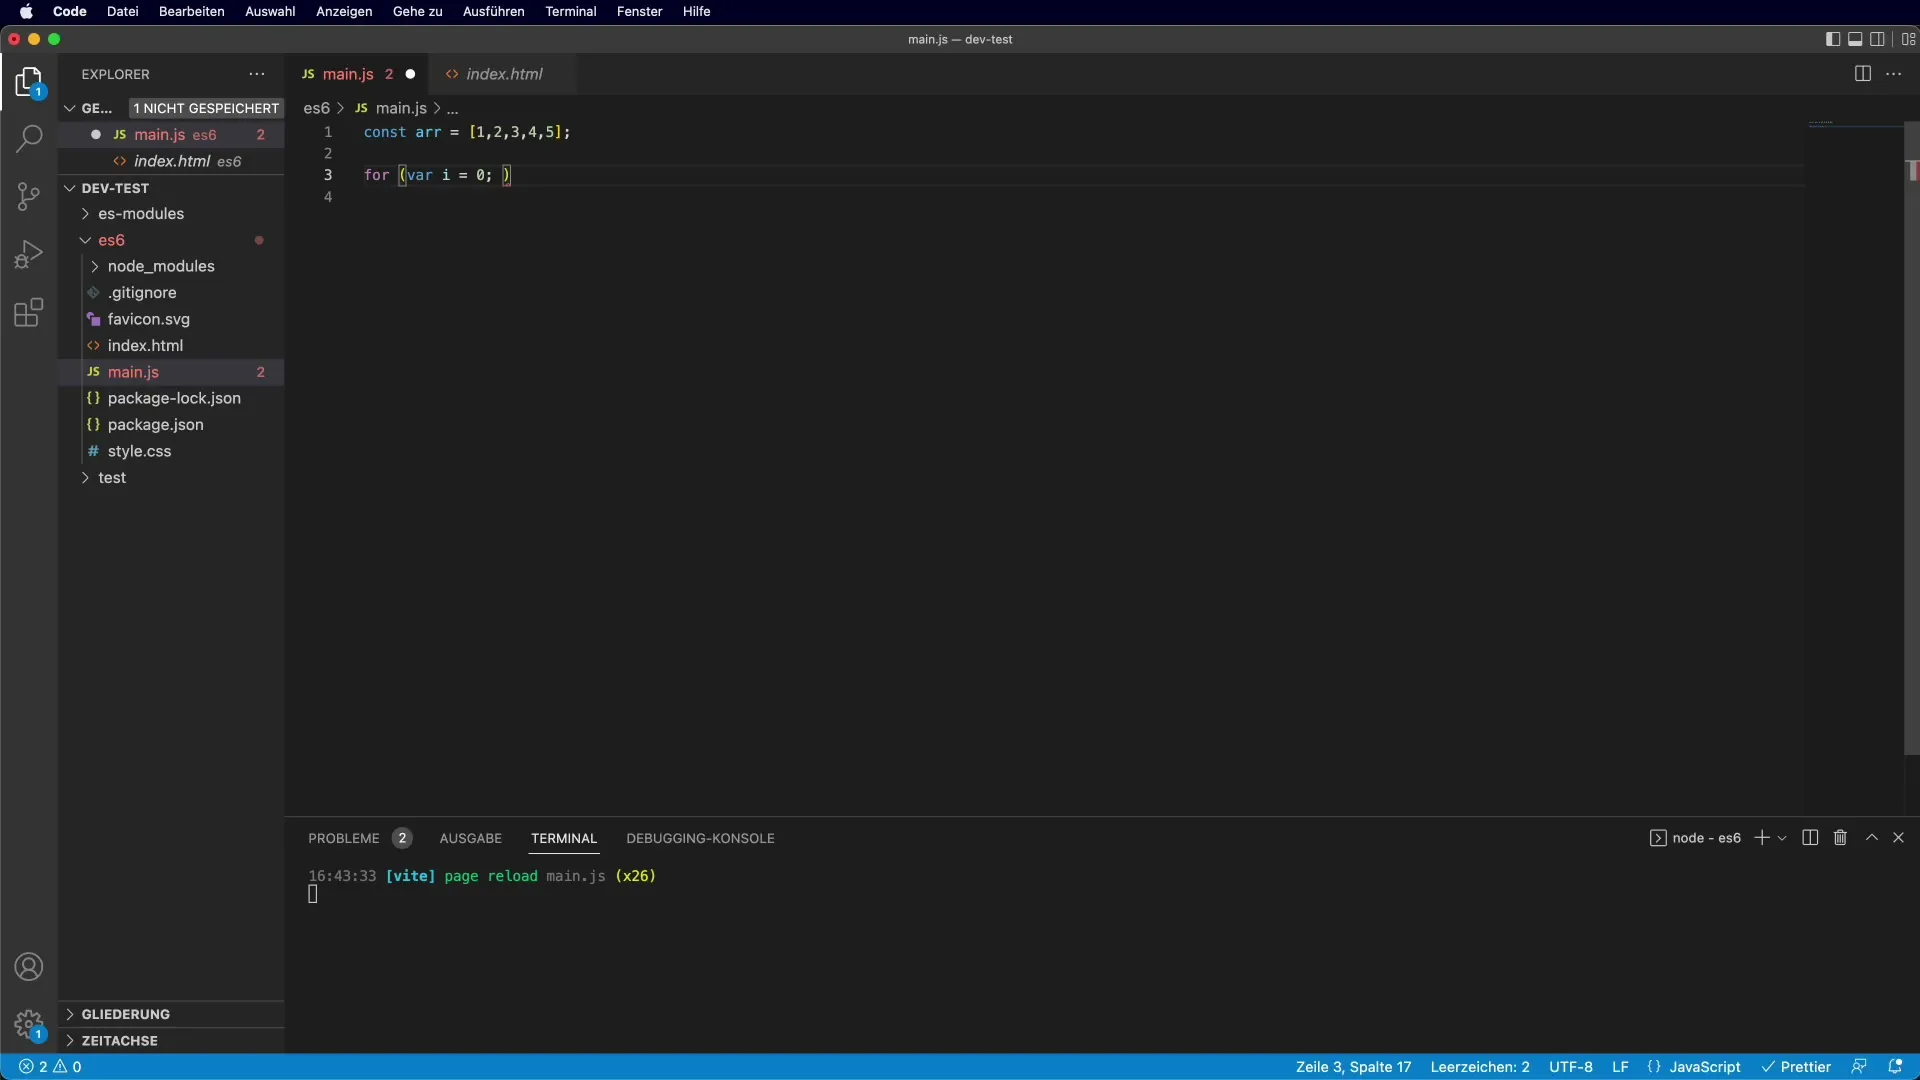Viewport: 1920px width, 1080px height.
Task: Click the code minimap
Action: pos(1855,125)
